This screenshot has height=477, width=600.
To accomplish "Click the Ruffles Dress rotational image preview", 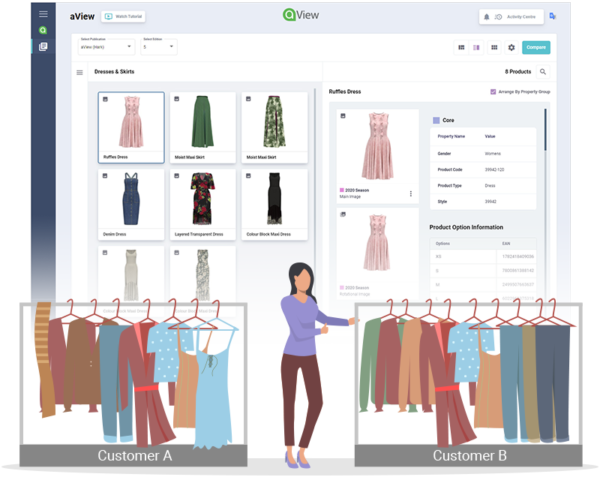I will tap(377, 243).
